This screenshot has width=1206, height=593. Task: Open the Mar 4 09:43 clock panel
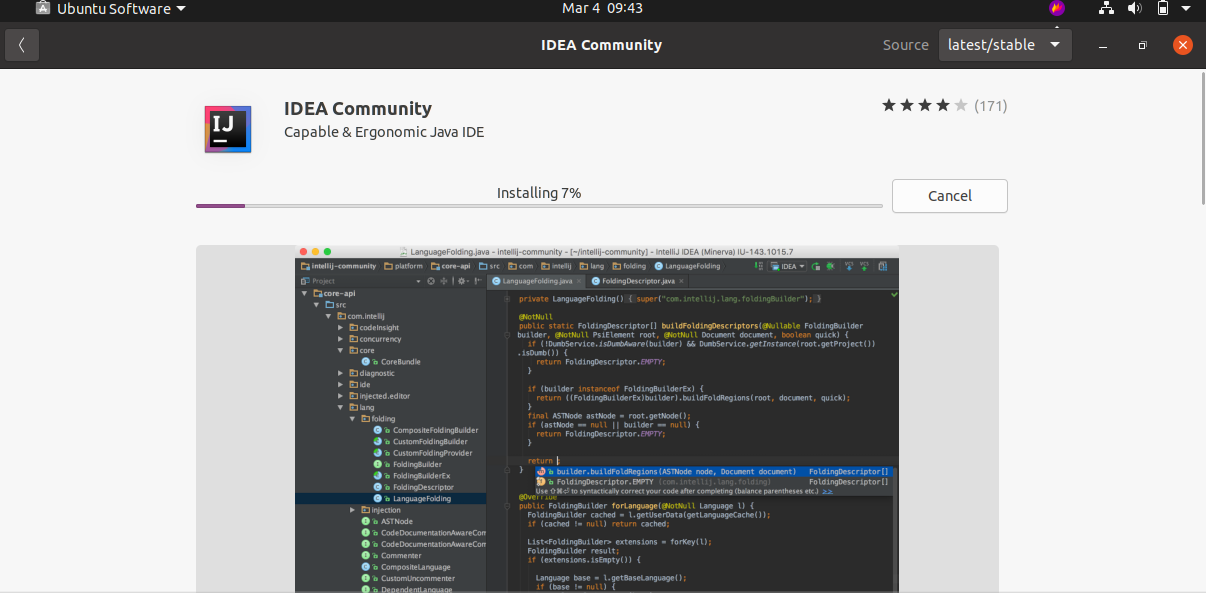602,8
